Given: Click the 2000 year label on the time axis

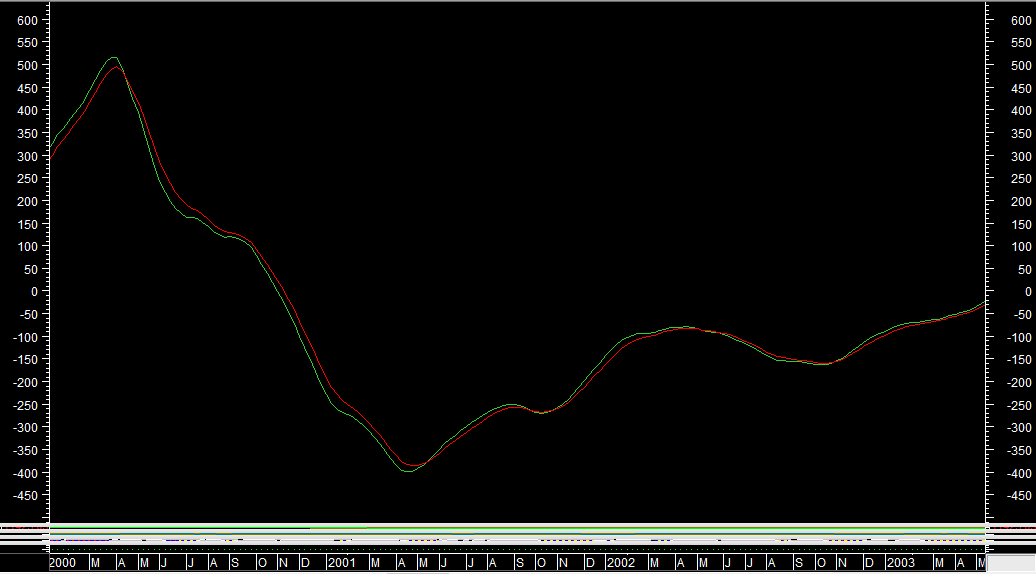Looking at the screenshot, I should (x=62, y=563).
